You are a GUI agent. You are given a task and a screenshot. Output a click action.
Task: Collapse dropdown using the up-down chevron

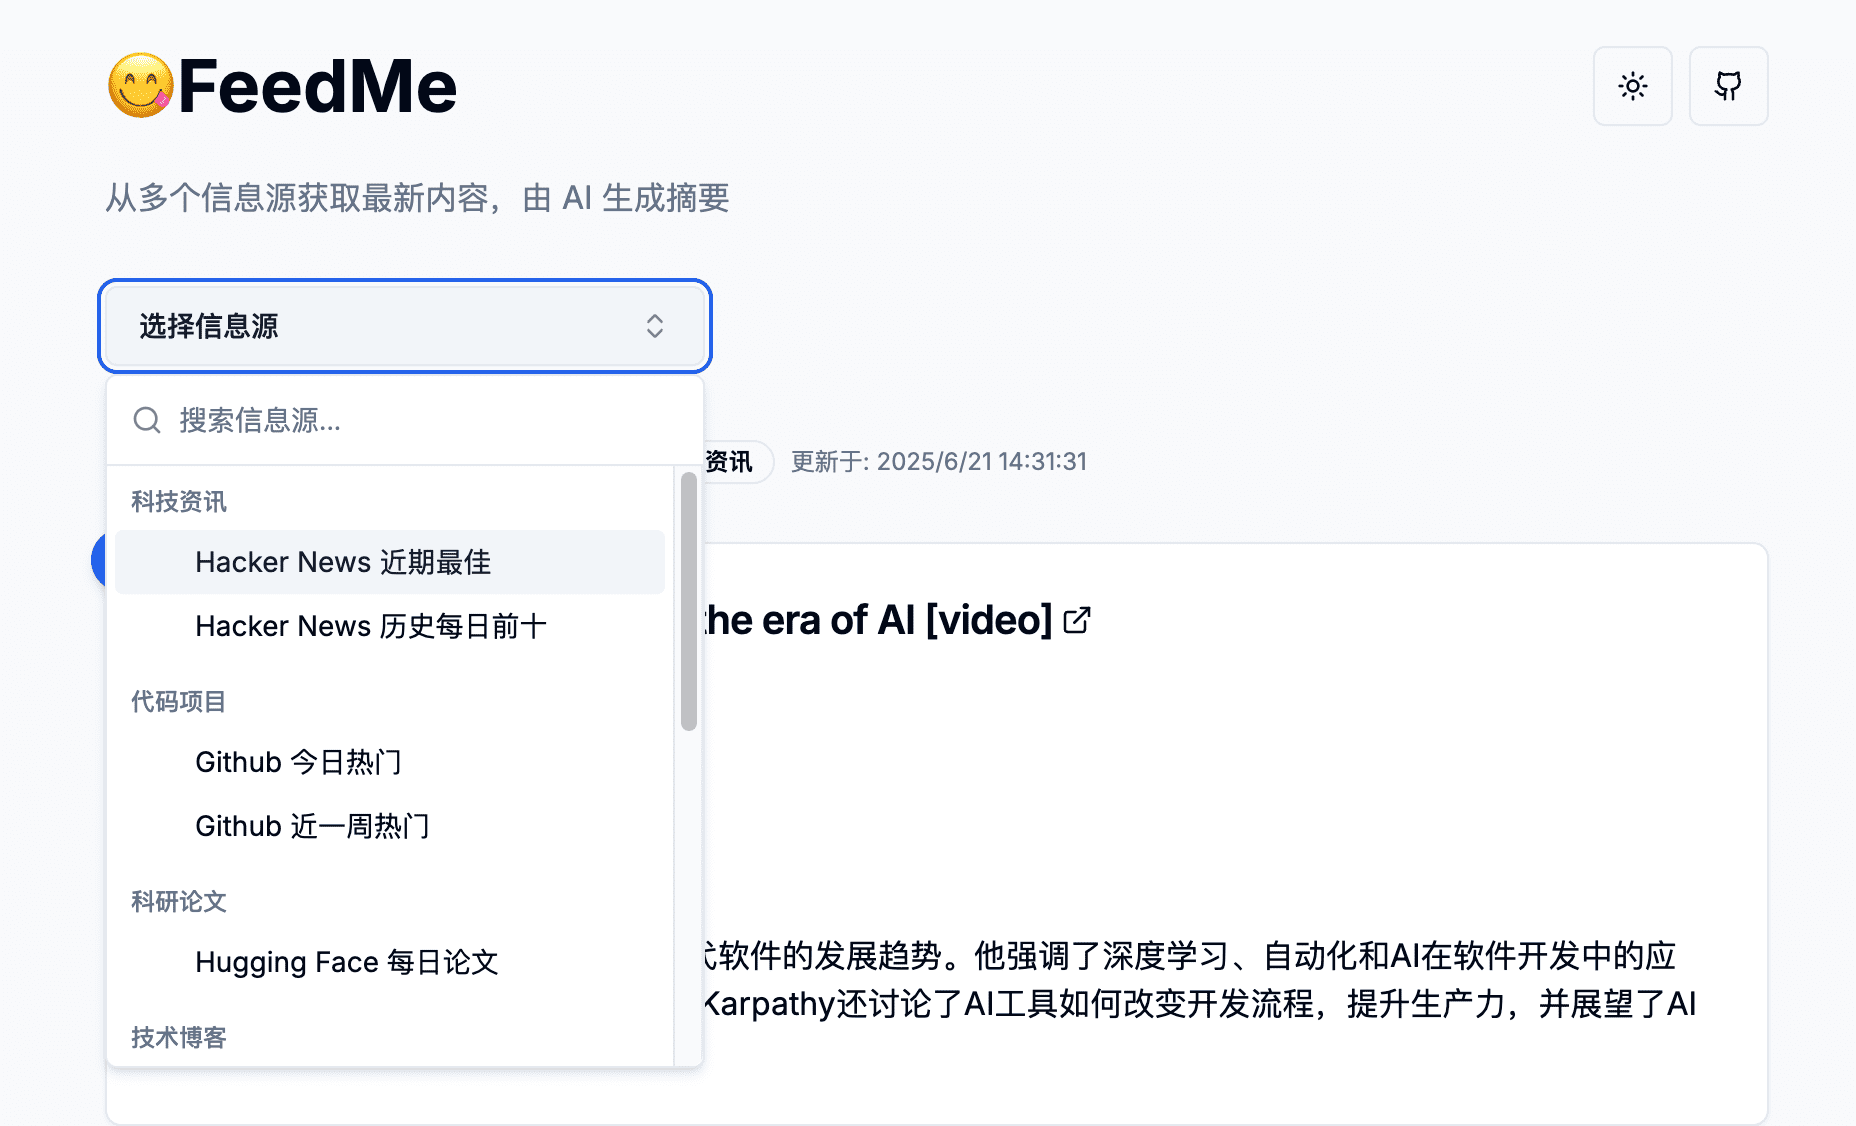point(655,326)
